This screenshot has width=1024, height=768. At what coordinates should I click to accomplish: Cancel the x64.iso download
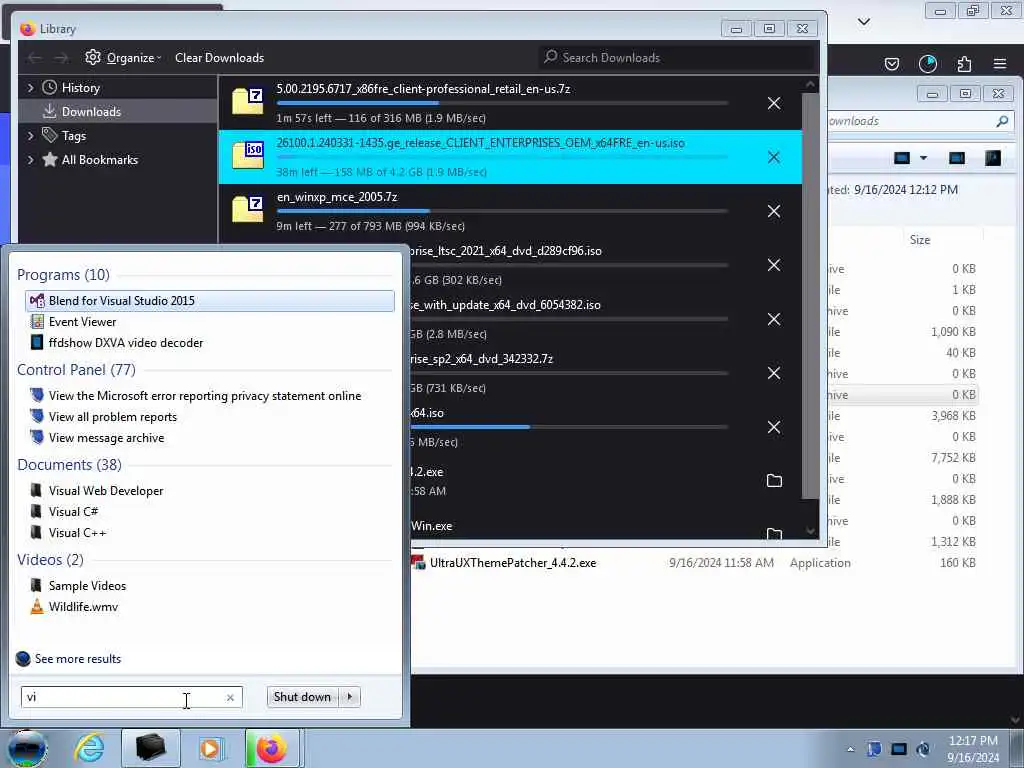[x=774, y=427]
